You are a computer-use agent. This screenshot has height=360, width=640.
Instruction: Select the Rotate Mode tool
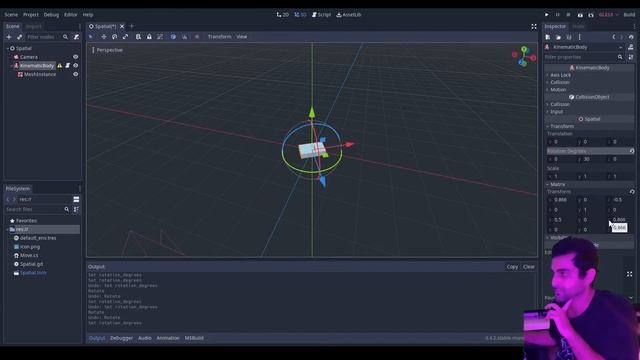[115, 37]
